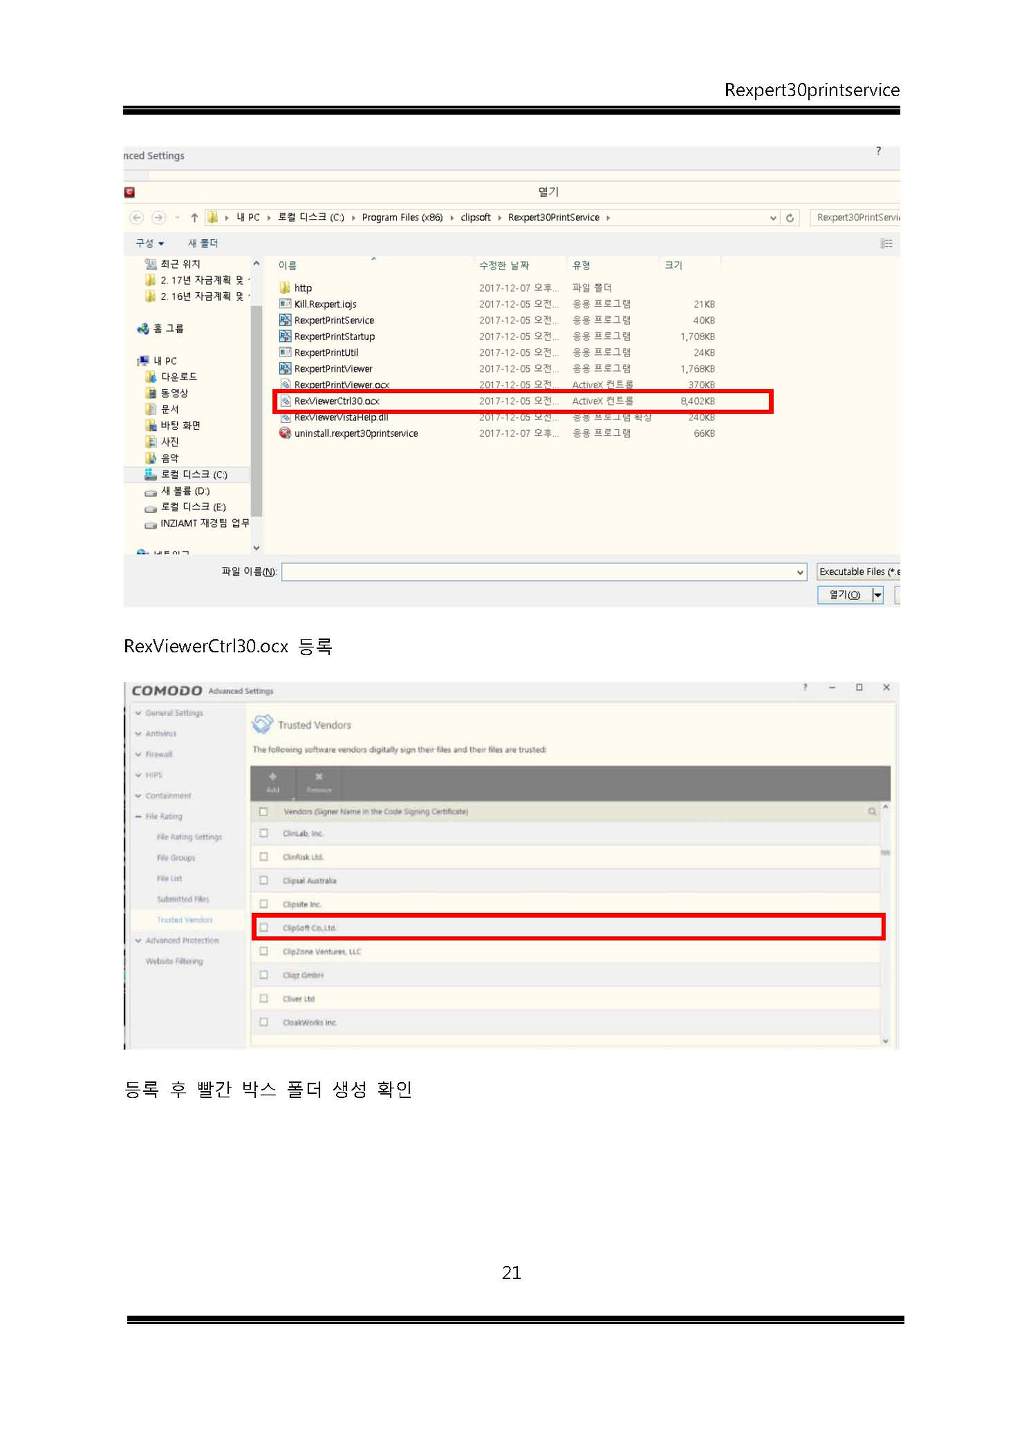Viewport: 1024px width, 1447px height.
Task: Open the Trusted Vendors page
Action: click(x=185, y=920)
